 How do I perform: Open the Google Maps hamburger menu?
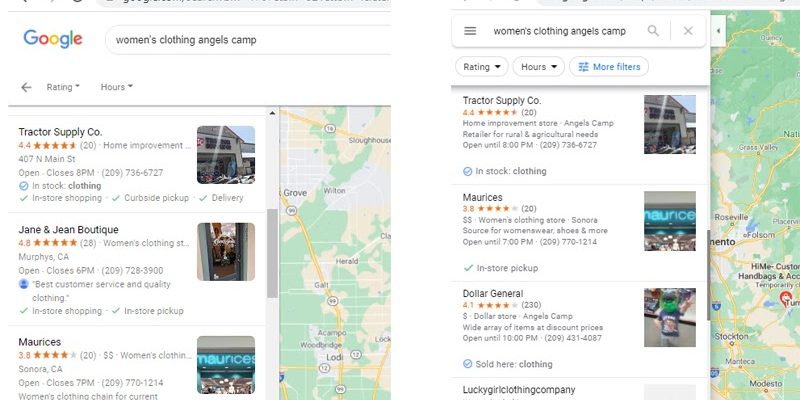tap(470, 31)
